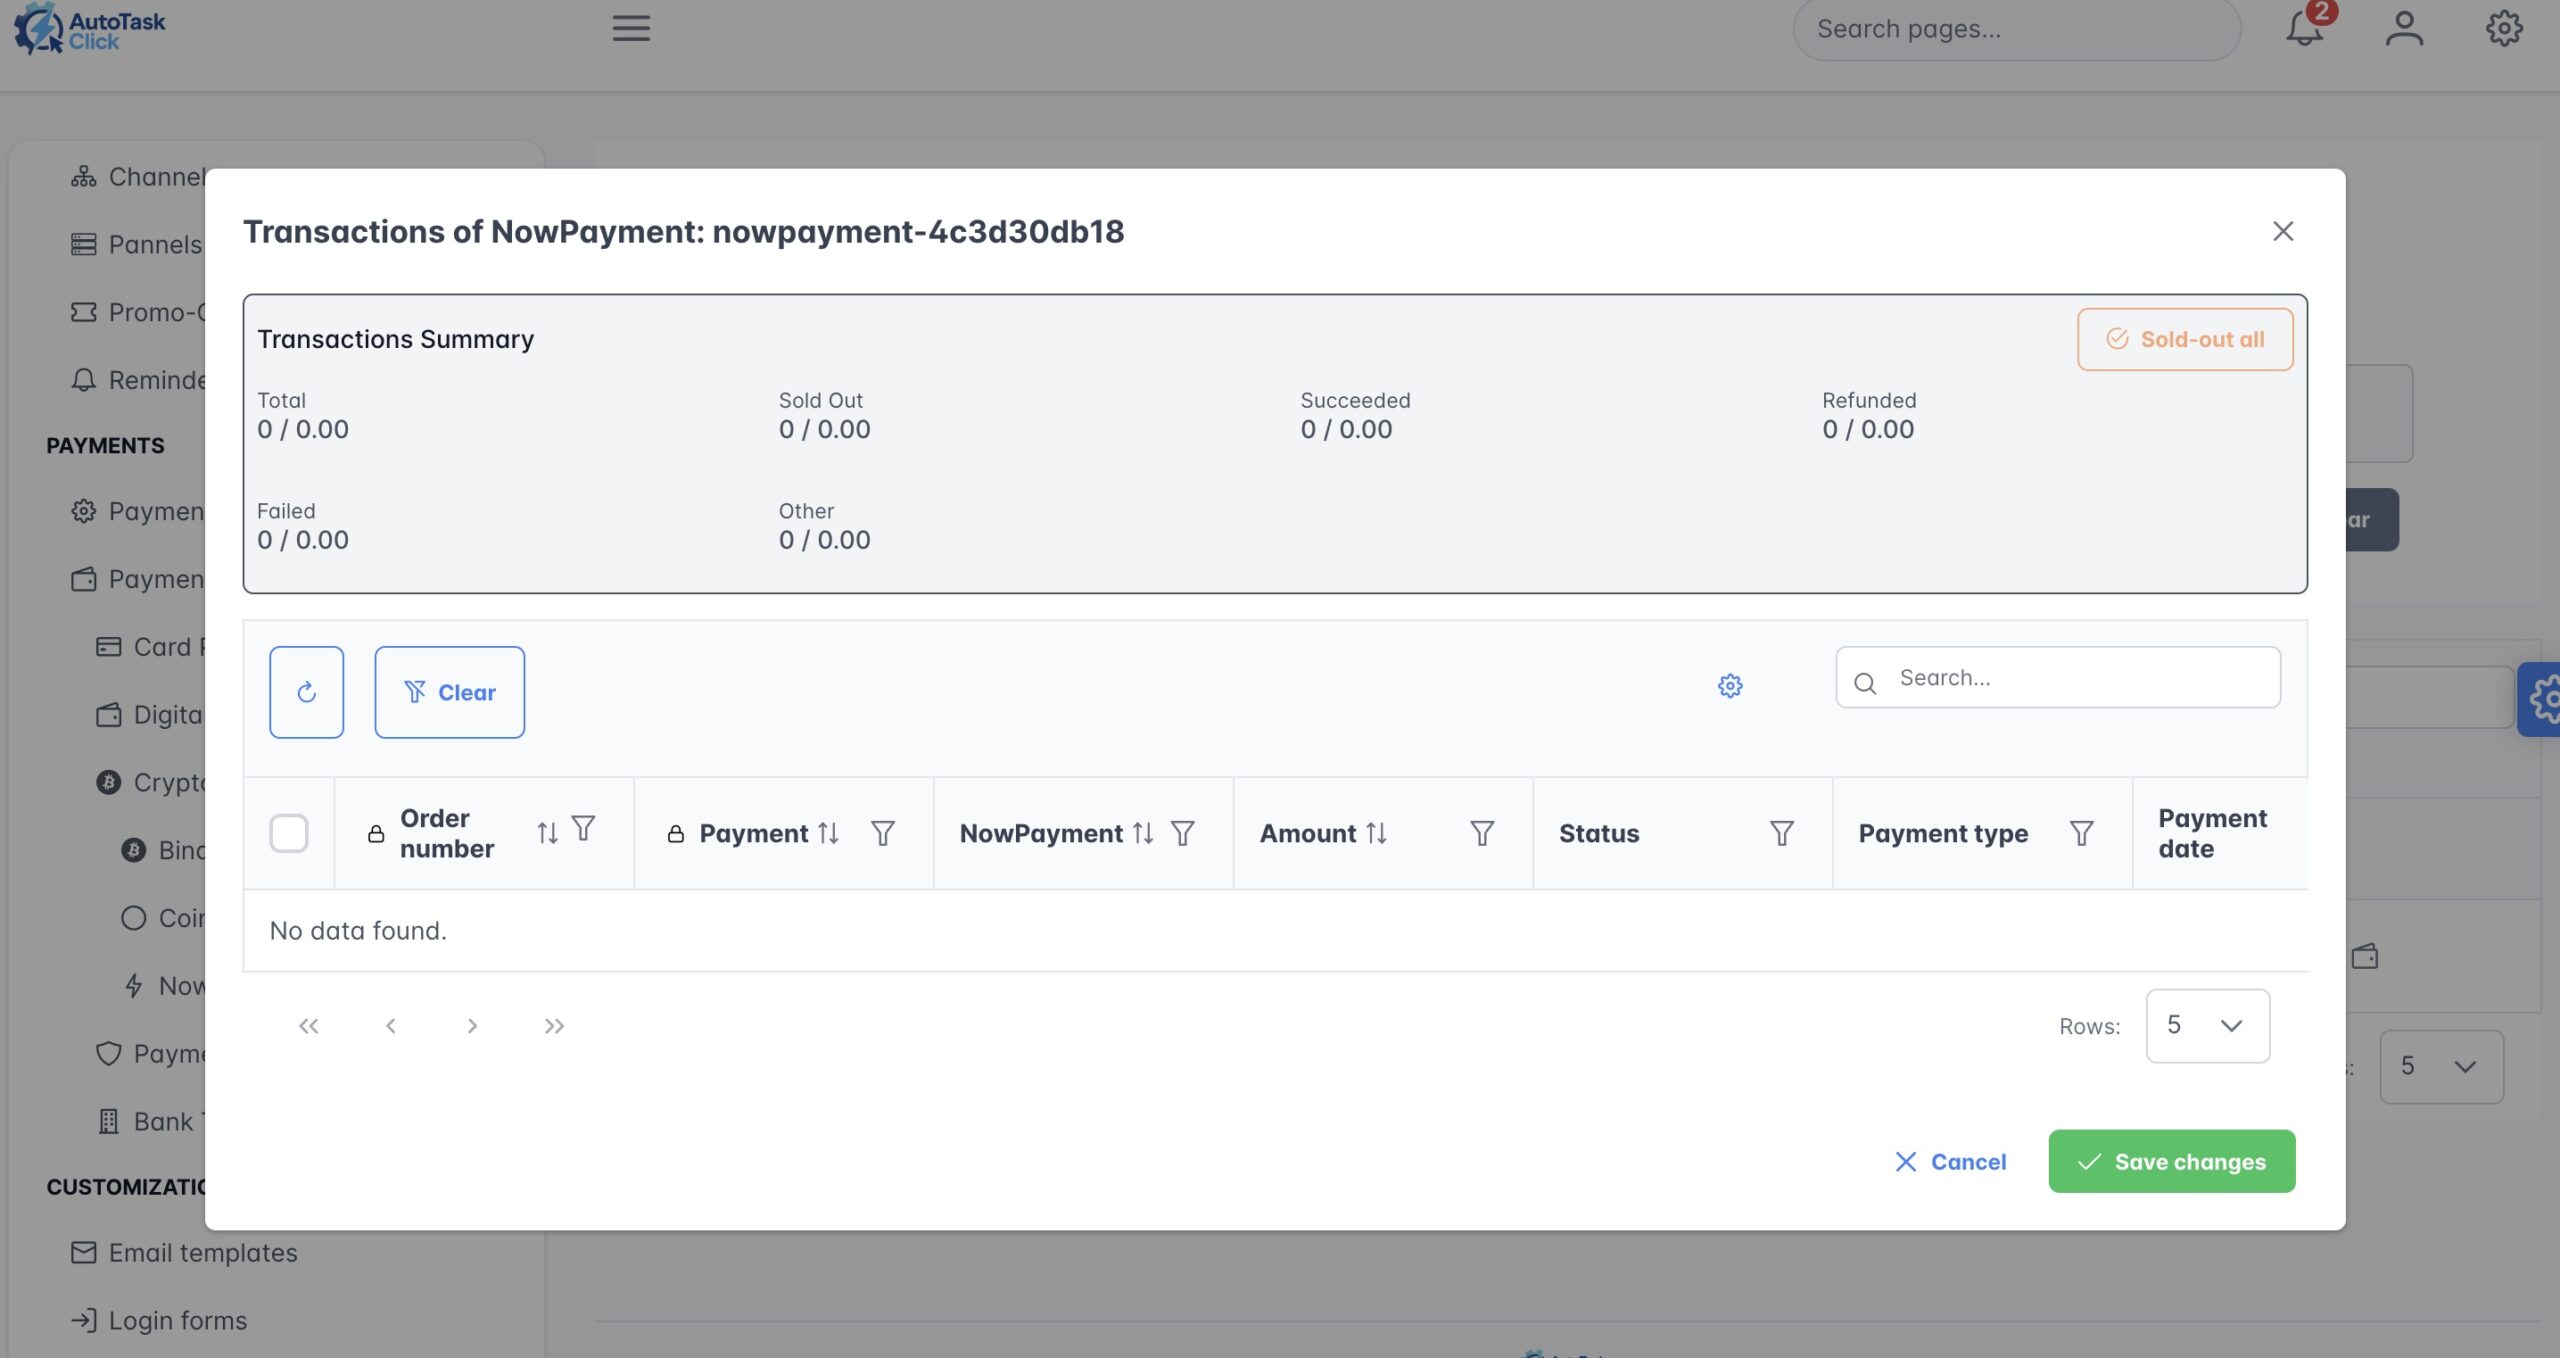The height and width of the screenshot is (1358, 2560).
Task: Sort by NowPayment column
Action: tap(1143, 833)
